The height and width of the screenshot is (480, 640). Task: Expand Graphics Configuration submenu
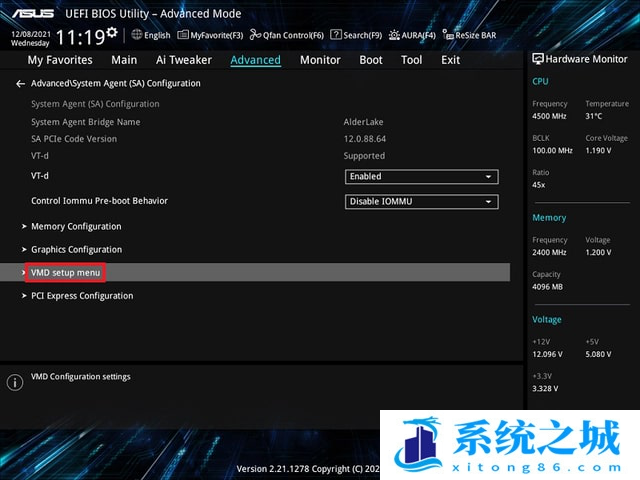click(x=76, y=250)
